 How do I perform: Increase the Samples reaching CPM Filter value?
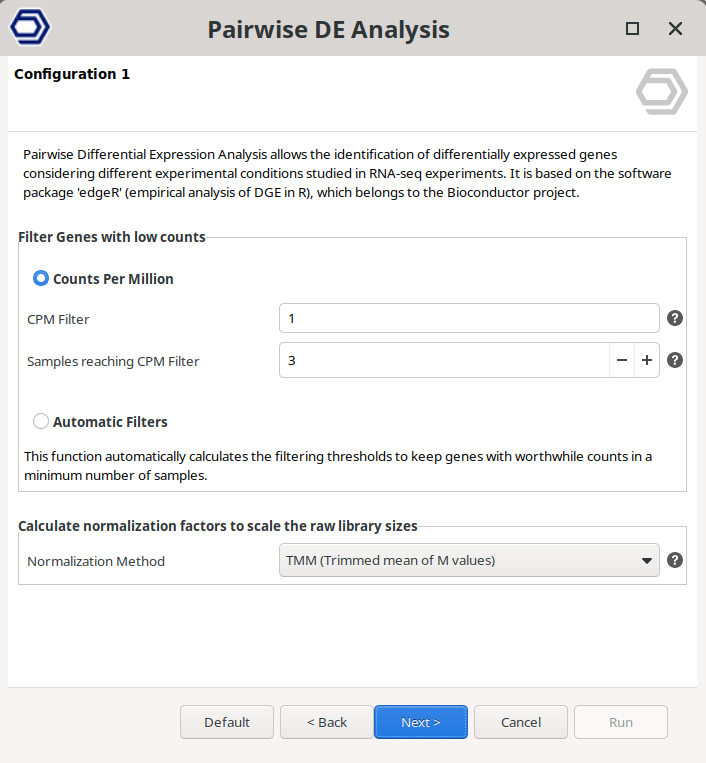[x=647, y=361]
